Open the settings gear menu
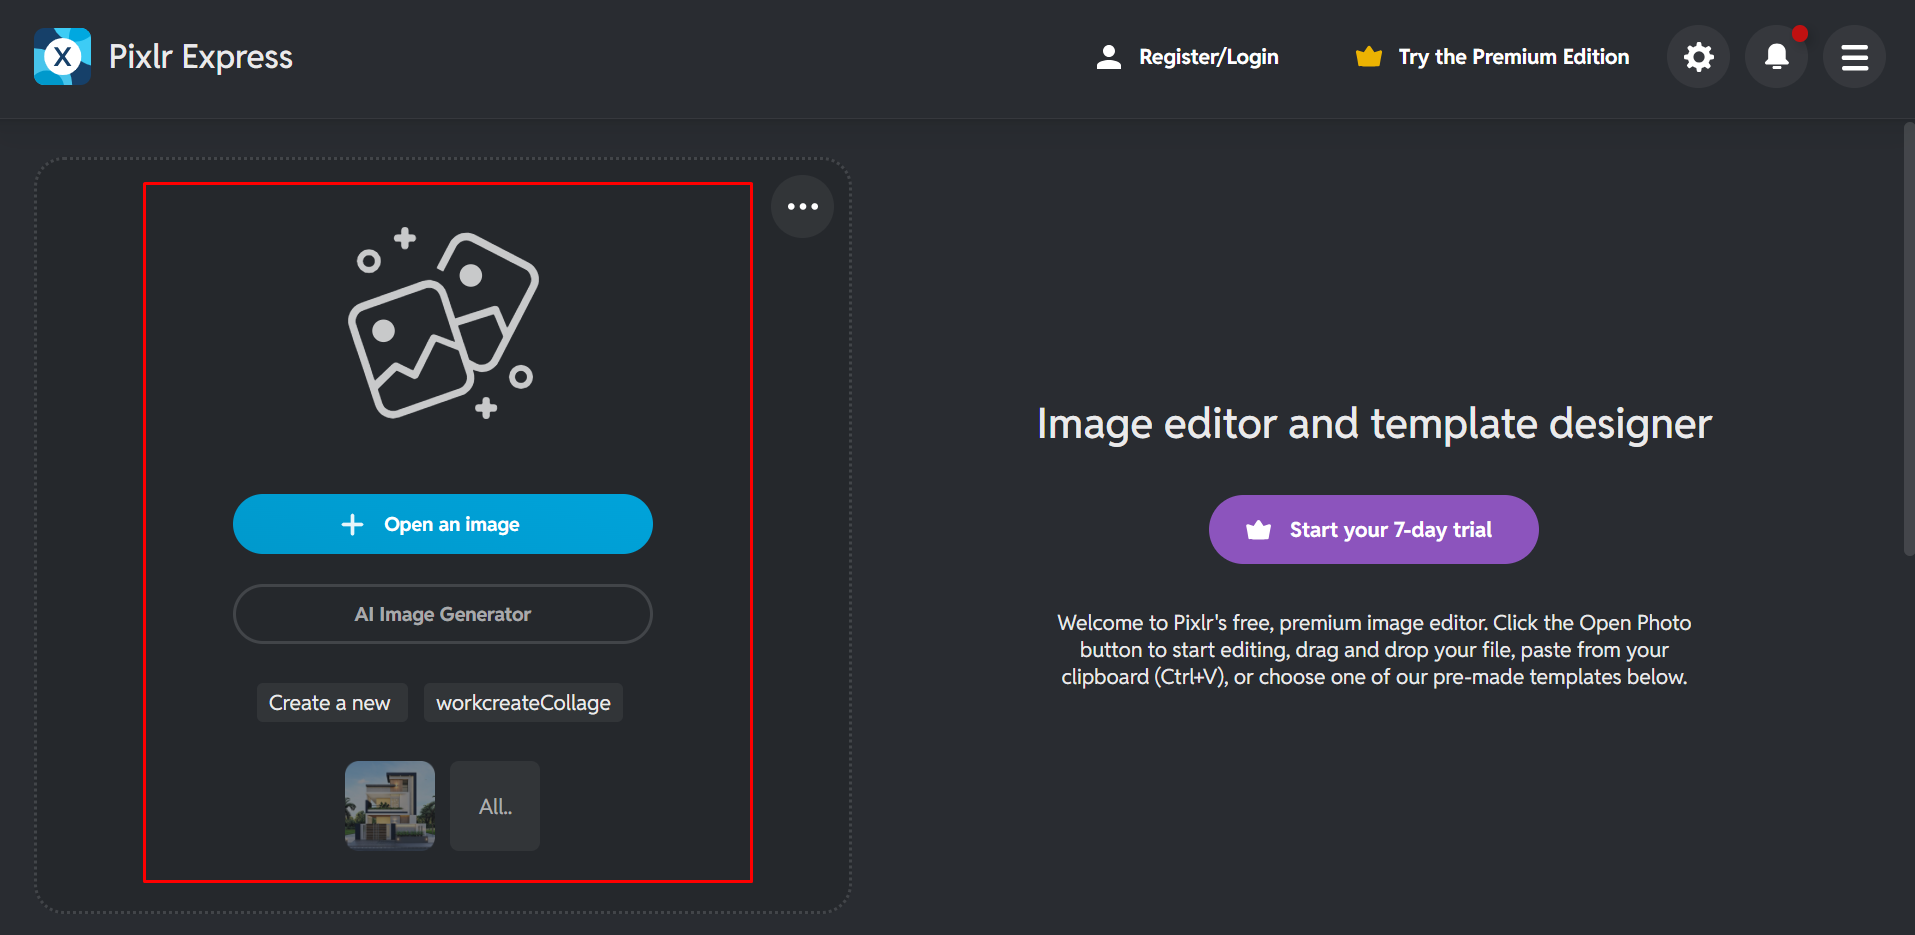Screen dimensions: 1915x935 point(1698,57)
